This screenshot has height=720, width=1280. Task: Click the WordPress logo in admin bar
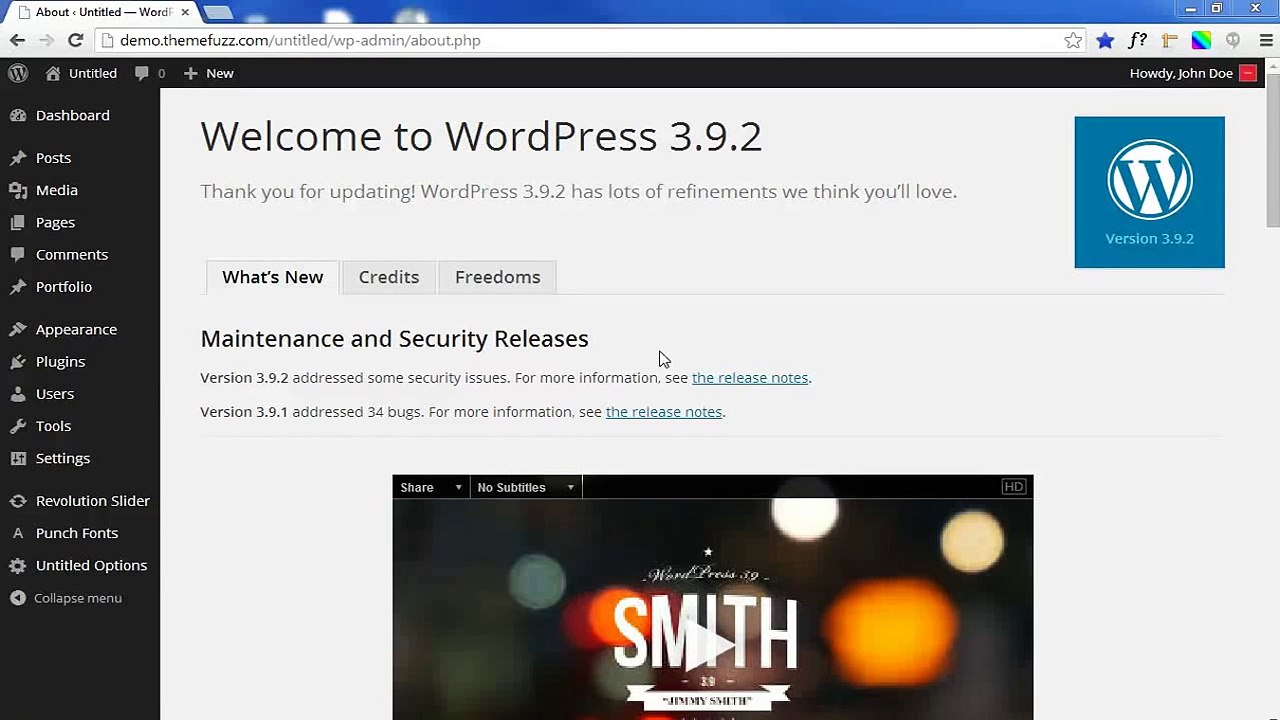coord(18,73)
